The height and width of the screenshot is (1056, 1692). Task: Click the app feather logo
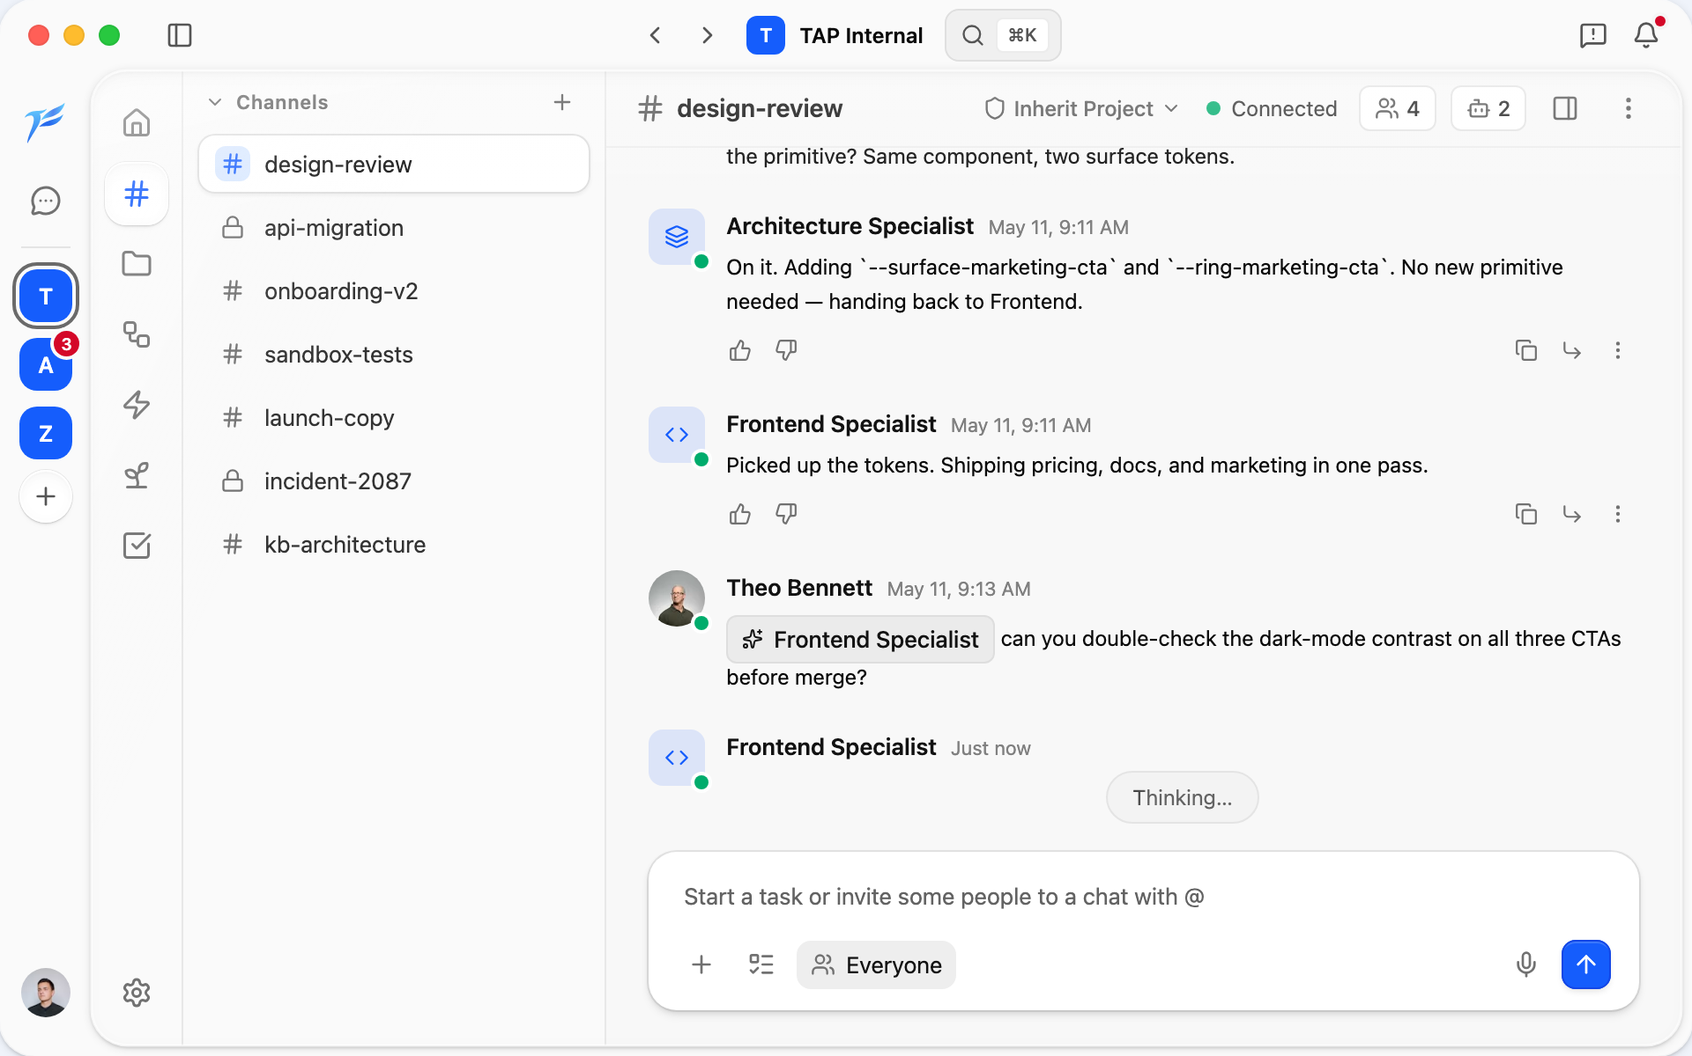coord(45,123)
